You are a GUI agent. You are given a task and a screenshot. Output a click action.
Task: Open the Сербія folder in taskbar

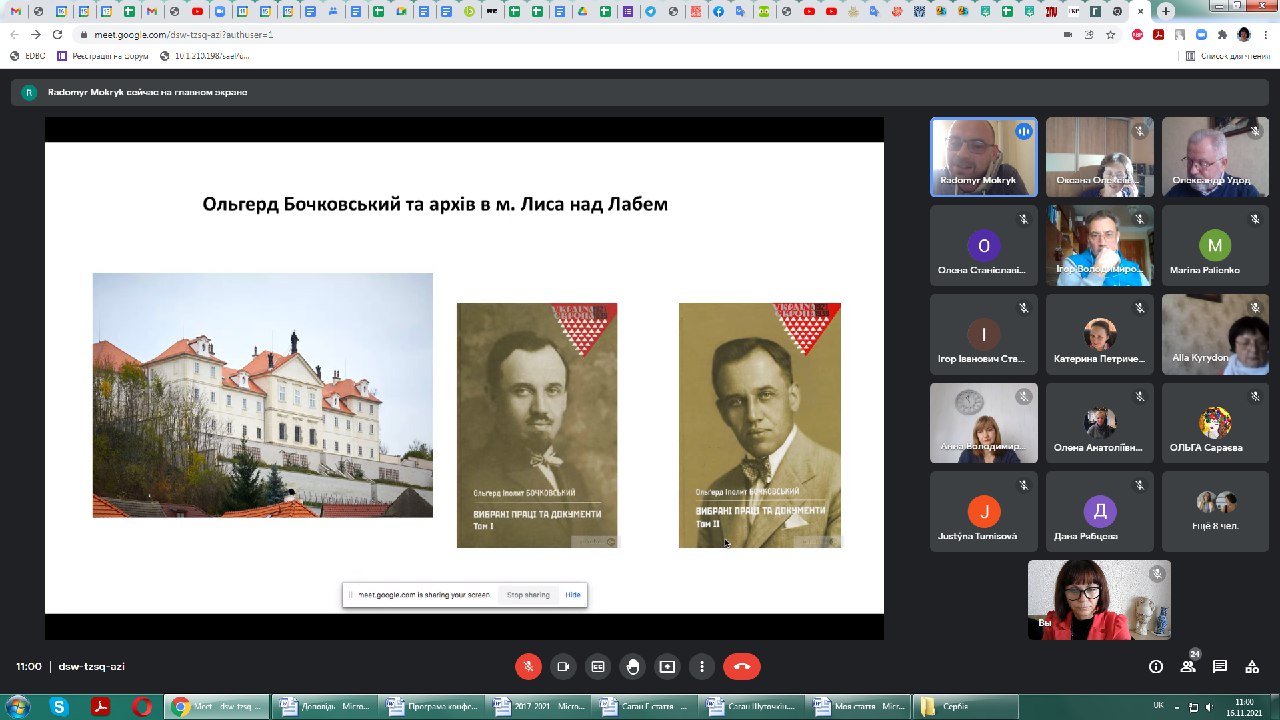coord(966,707)
